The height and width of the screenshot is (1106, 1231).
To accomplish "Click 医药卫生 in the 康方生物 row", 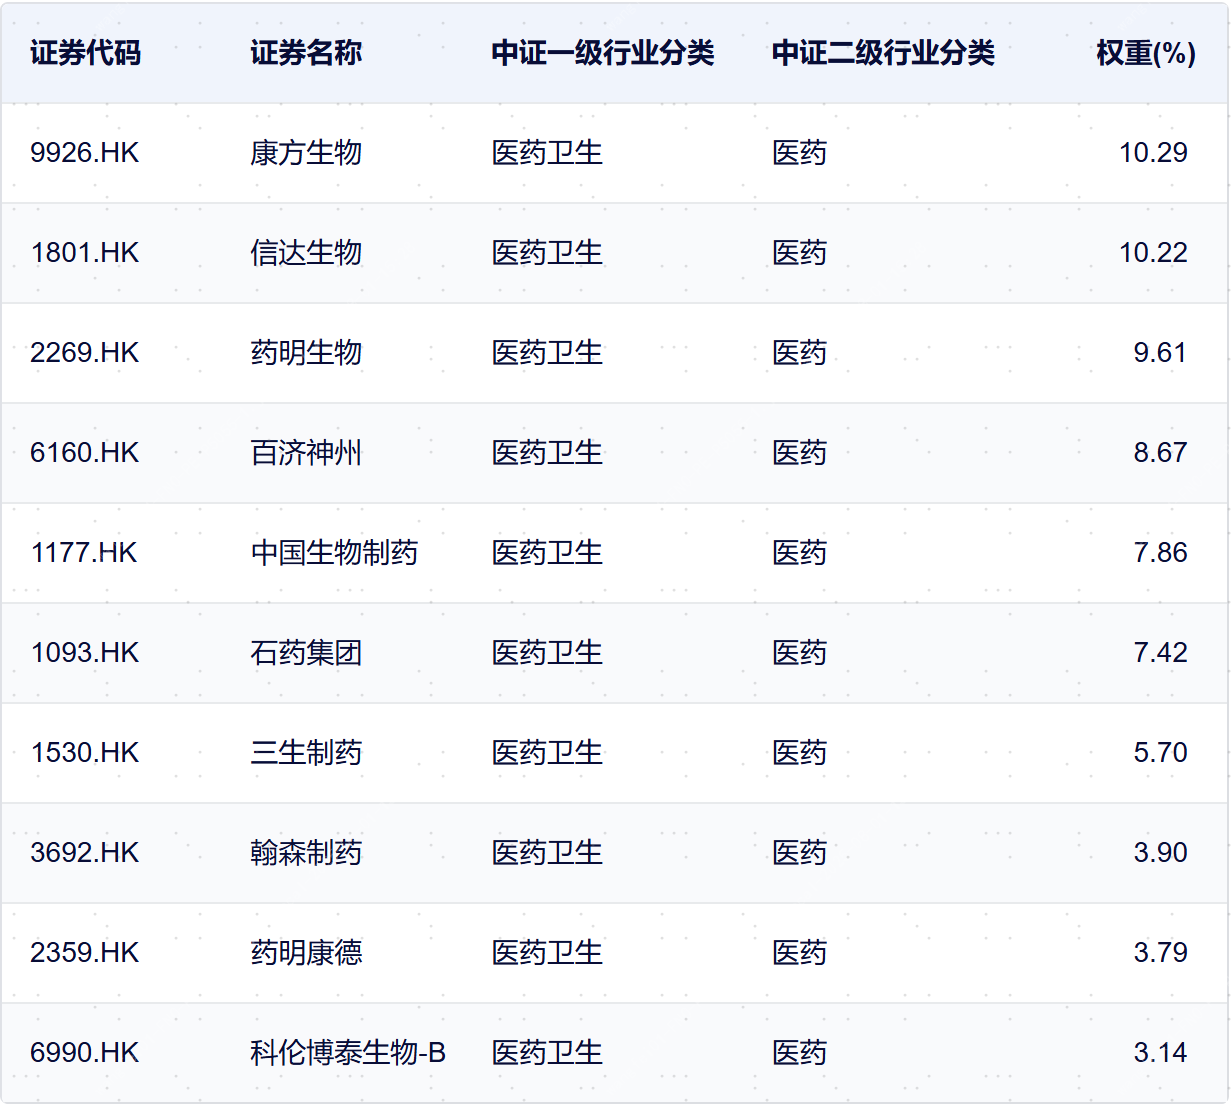I will click(547, 153).
